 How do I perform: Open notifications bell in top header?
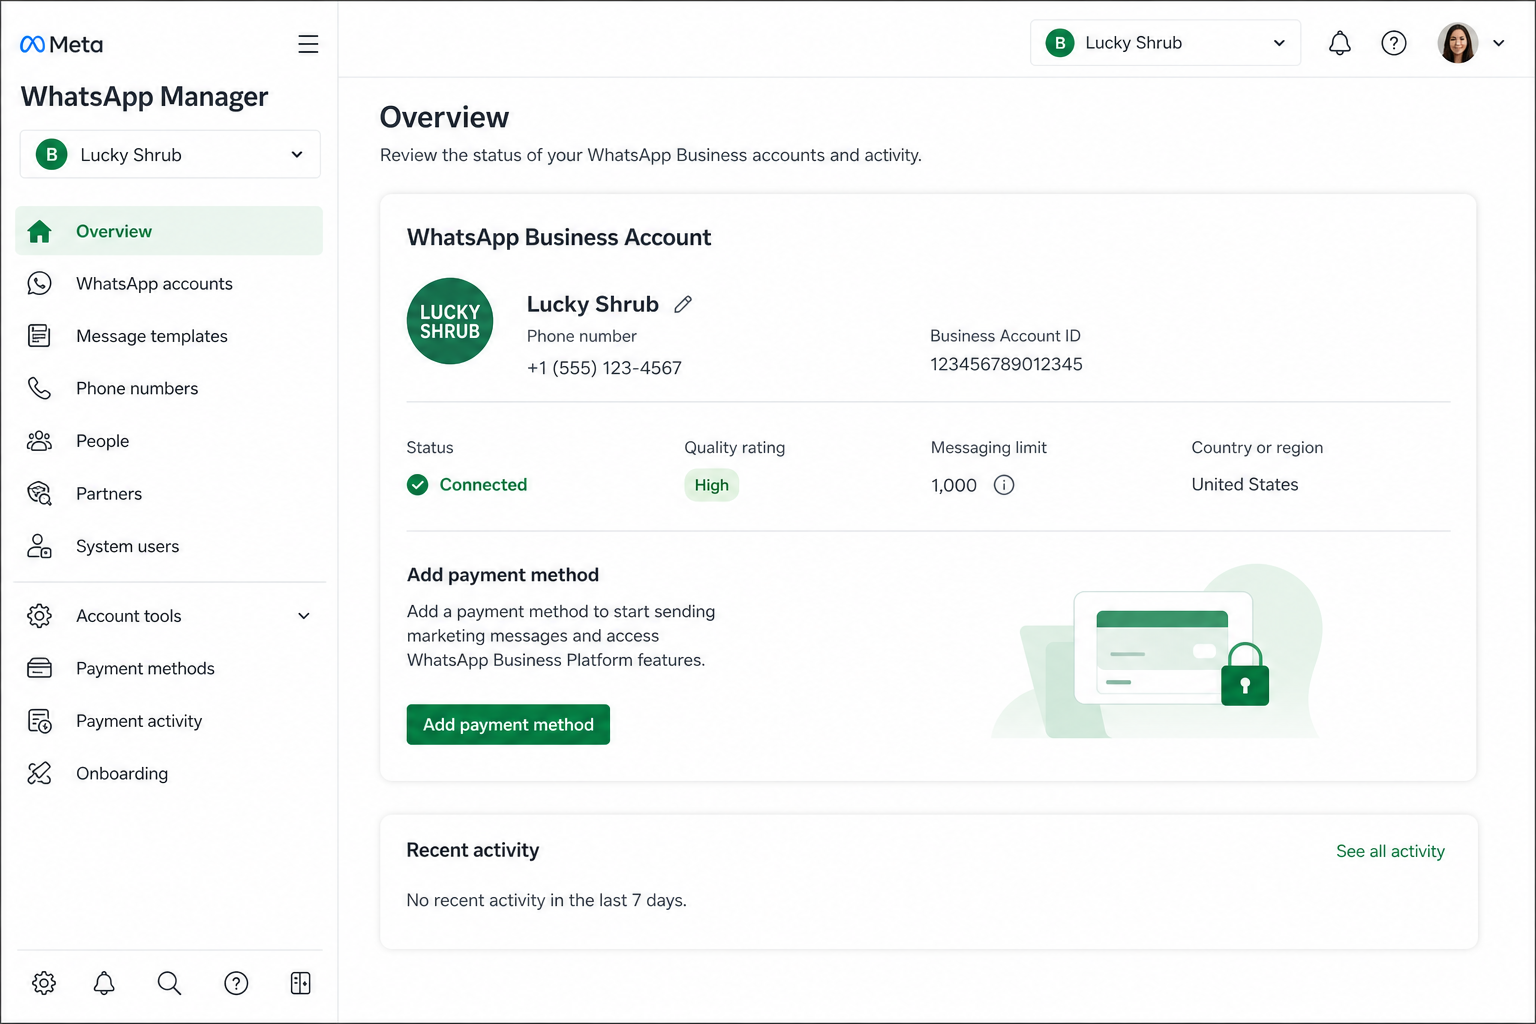point(1340,43)
